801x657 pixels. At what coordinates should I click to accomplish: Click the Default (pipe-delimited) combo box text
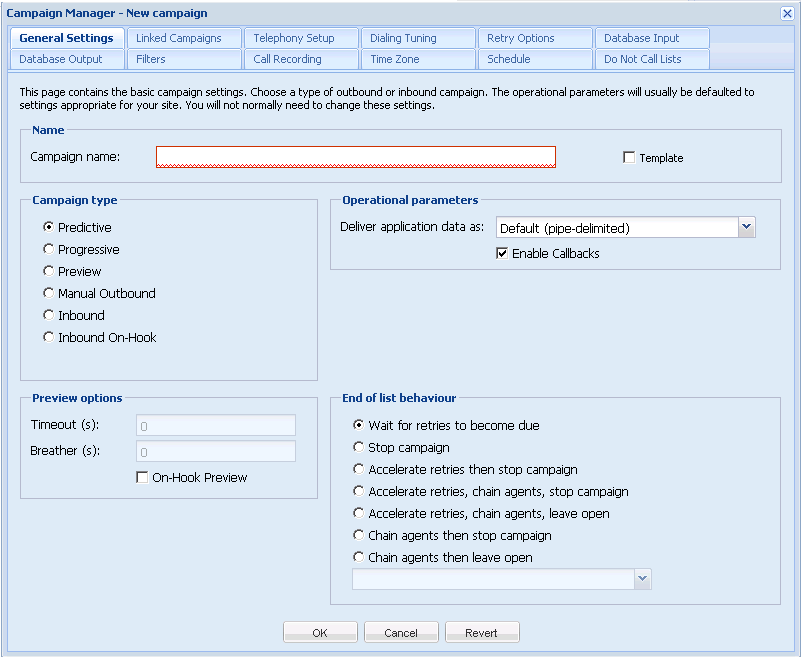click(617, 227)
